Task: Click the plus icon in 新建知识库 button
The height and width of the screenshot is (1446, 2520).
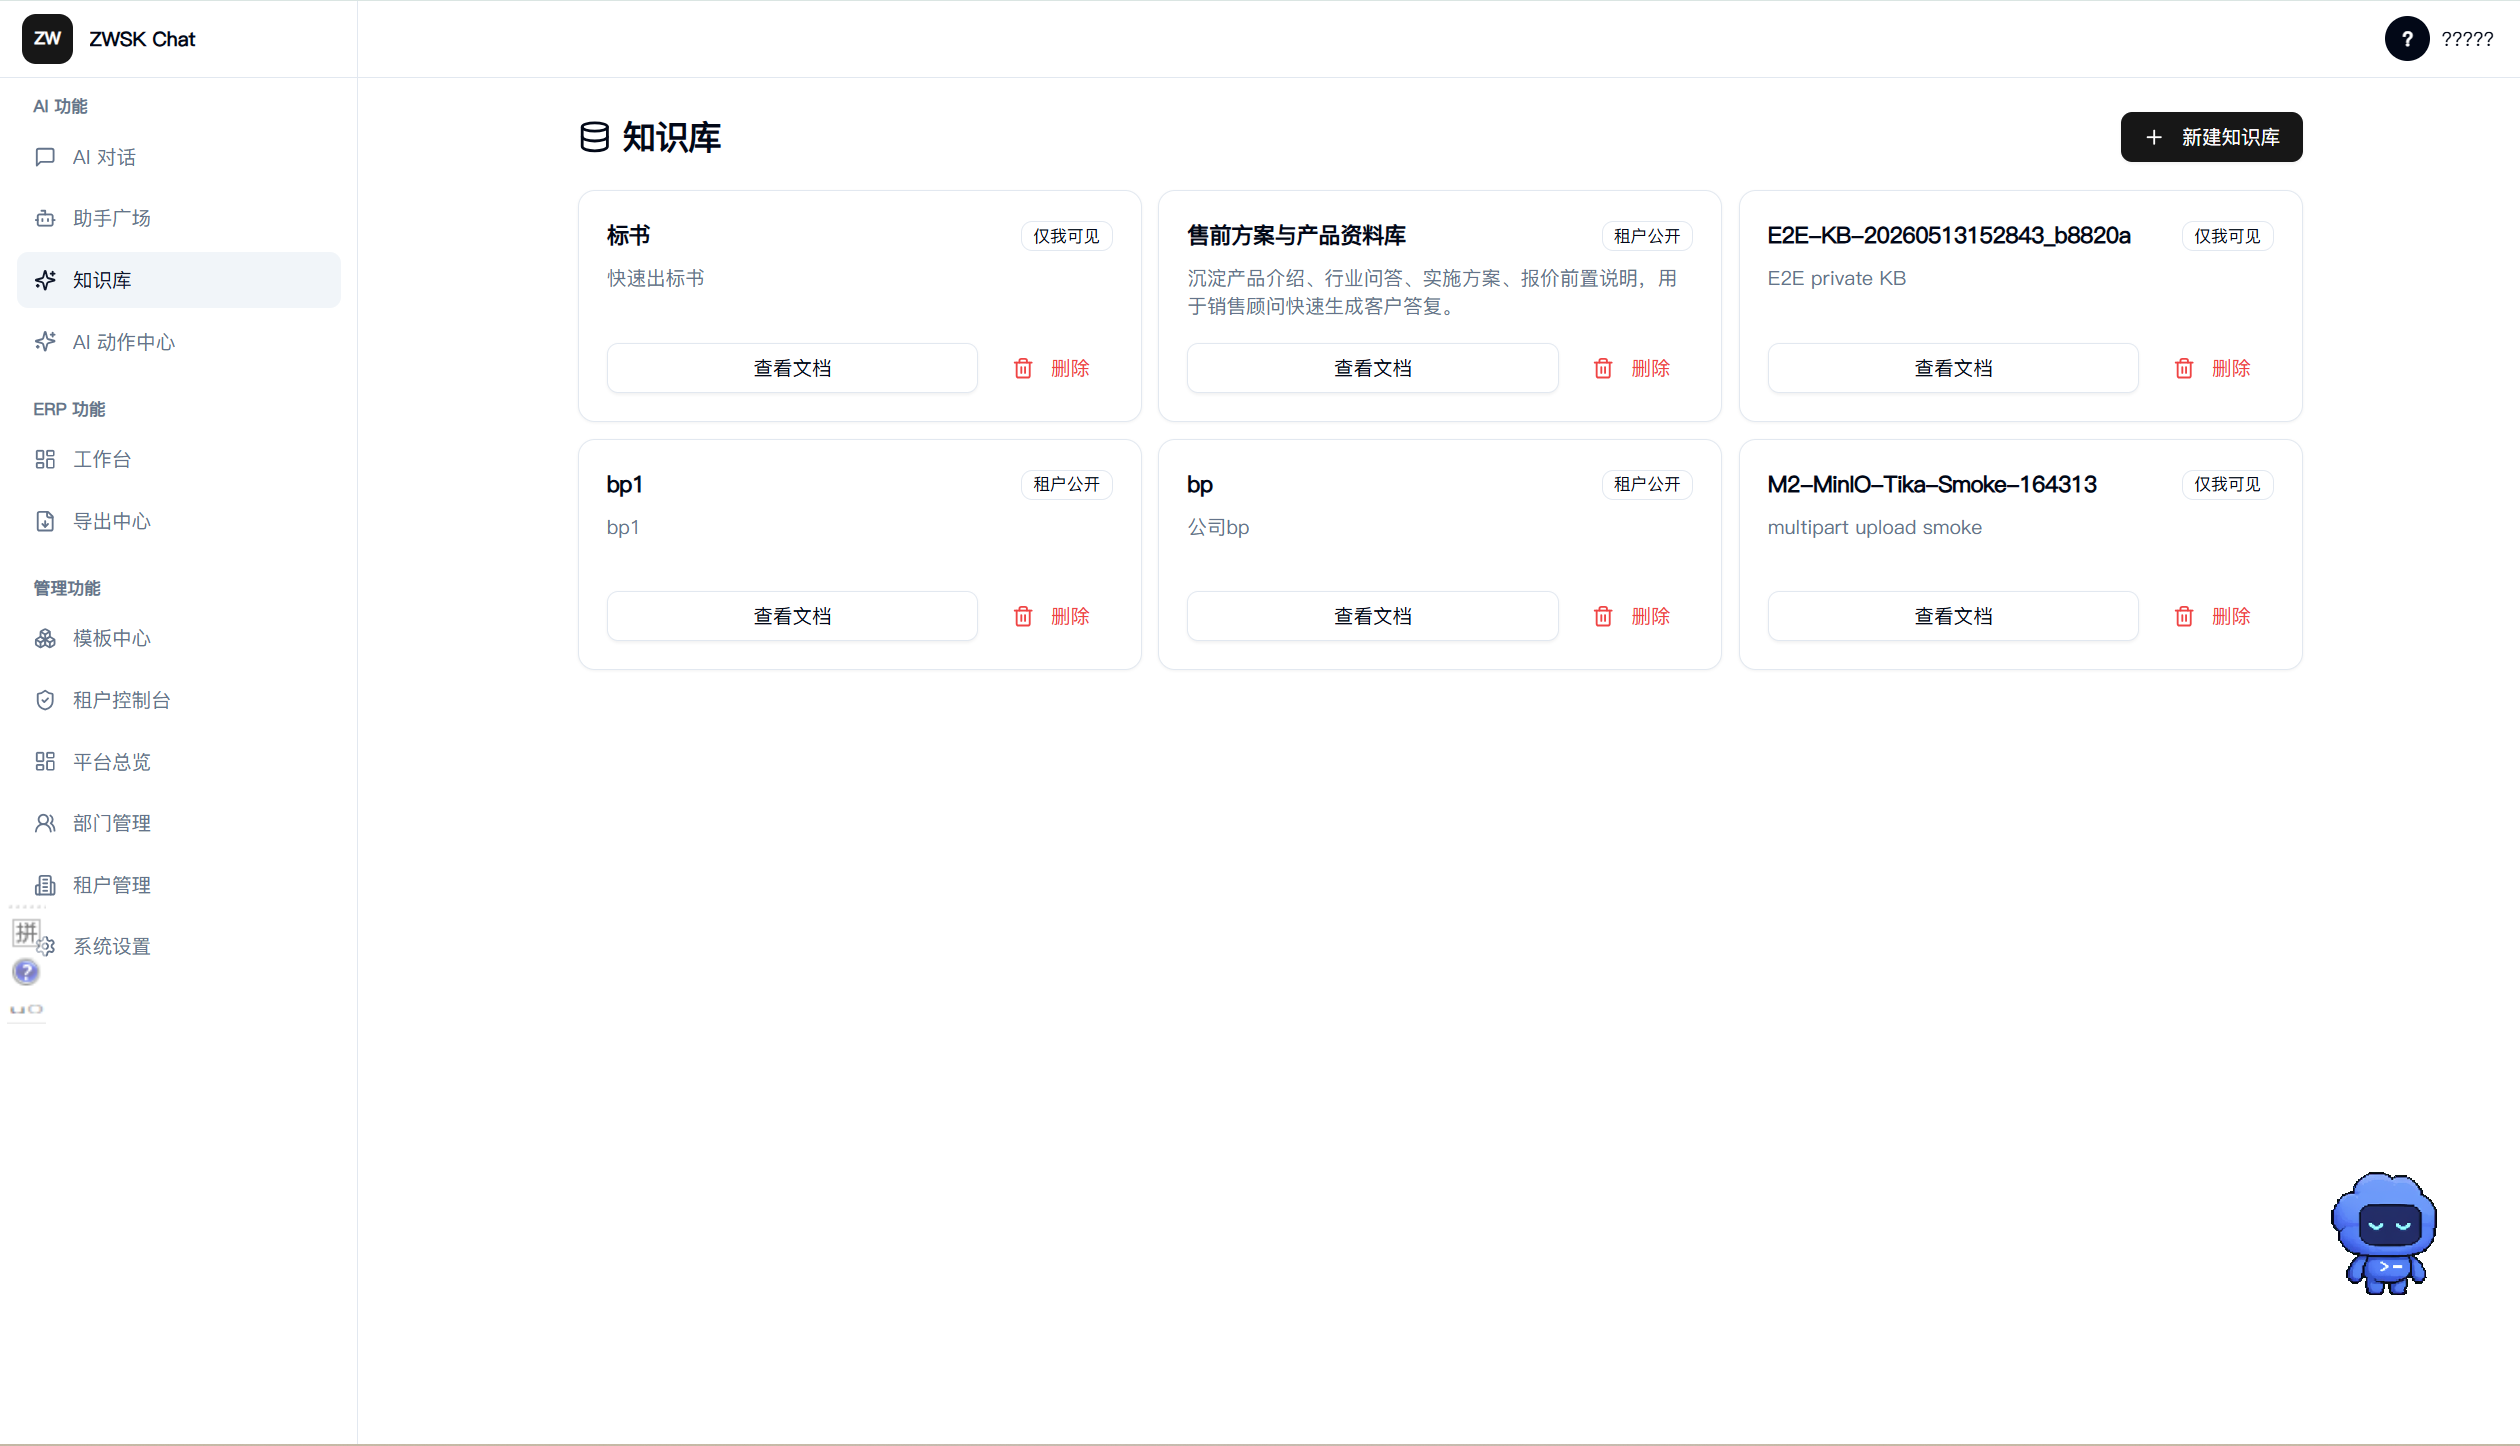Action: tap(2154, 137)
